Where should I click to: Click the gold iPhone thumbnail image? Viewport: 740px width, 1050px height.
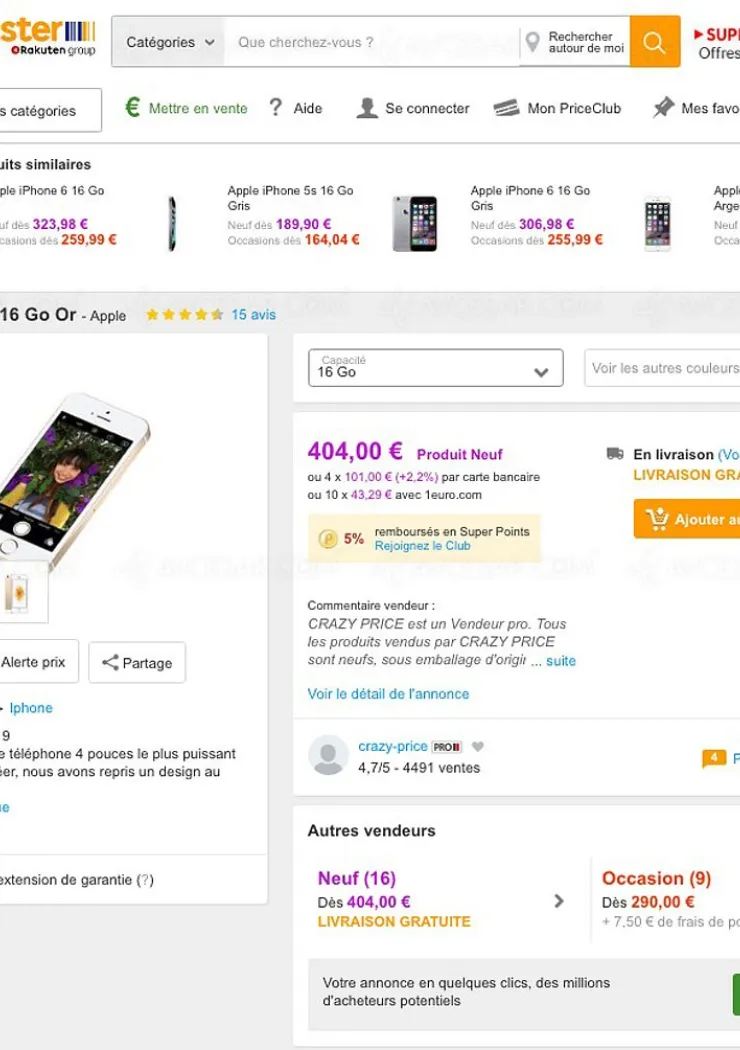tap(17, 595)
